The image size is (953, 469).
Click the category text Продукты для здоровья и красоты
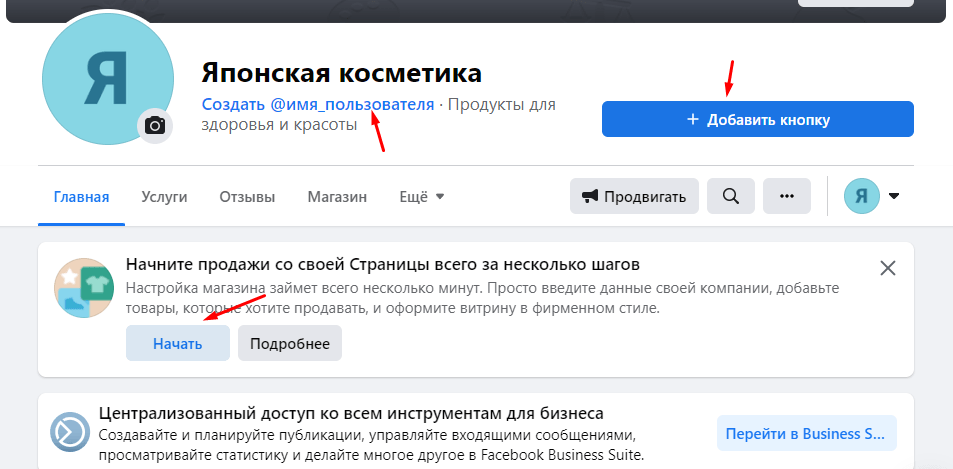pyautogui.click(x=379, y=115)
